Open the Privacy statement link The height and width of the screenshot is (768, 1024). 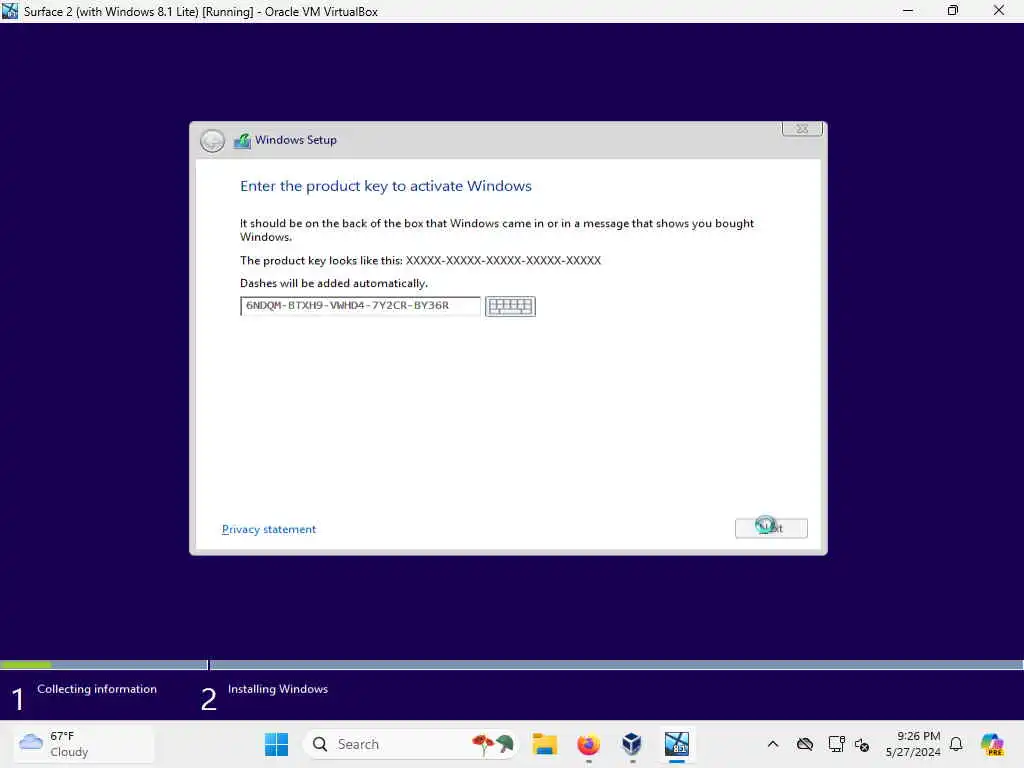tap(268, 529)
